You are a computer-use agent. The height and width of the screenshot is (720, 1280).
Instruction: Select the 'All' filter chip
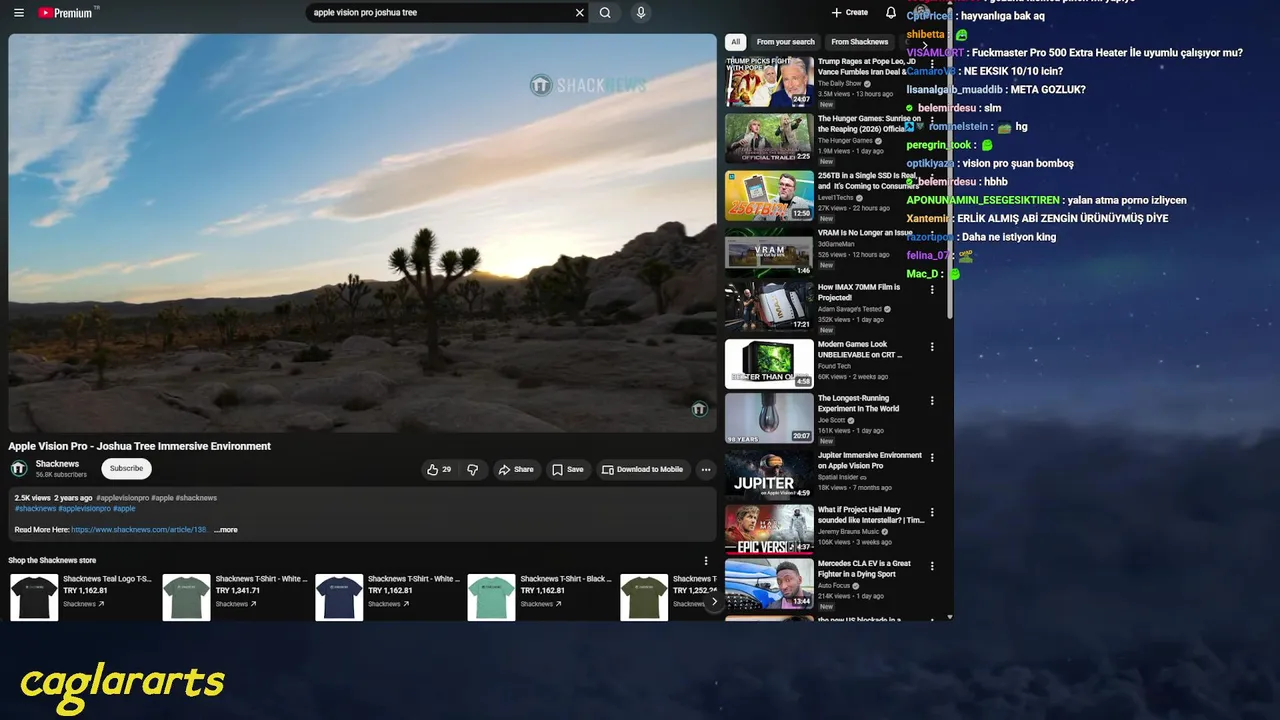pos(736,42)
